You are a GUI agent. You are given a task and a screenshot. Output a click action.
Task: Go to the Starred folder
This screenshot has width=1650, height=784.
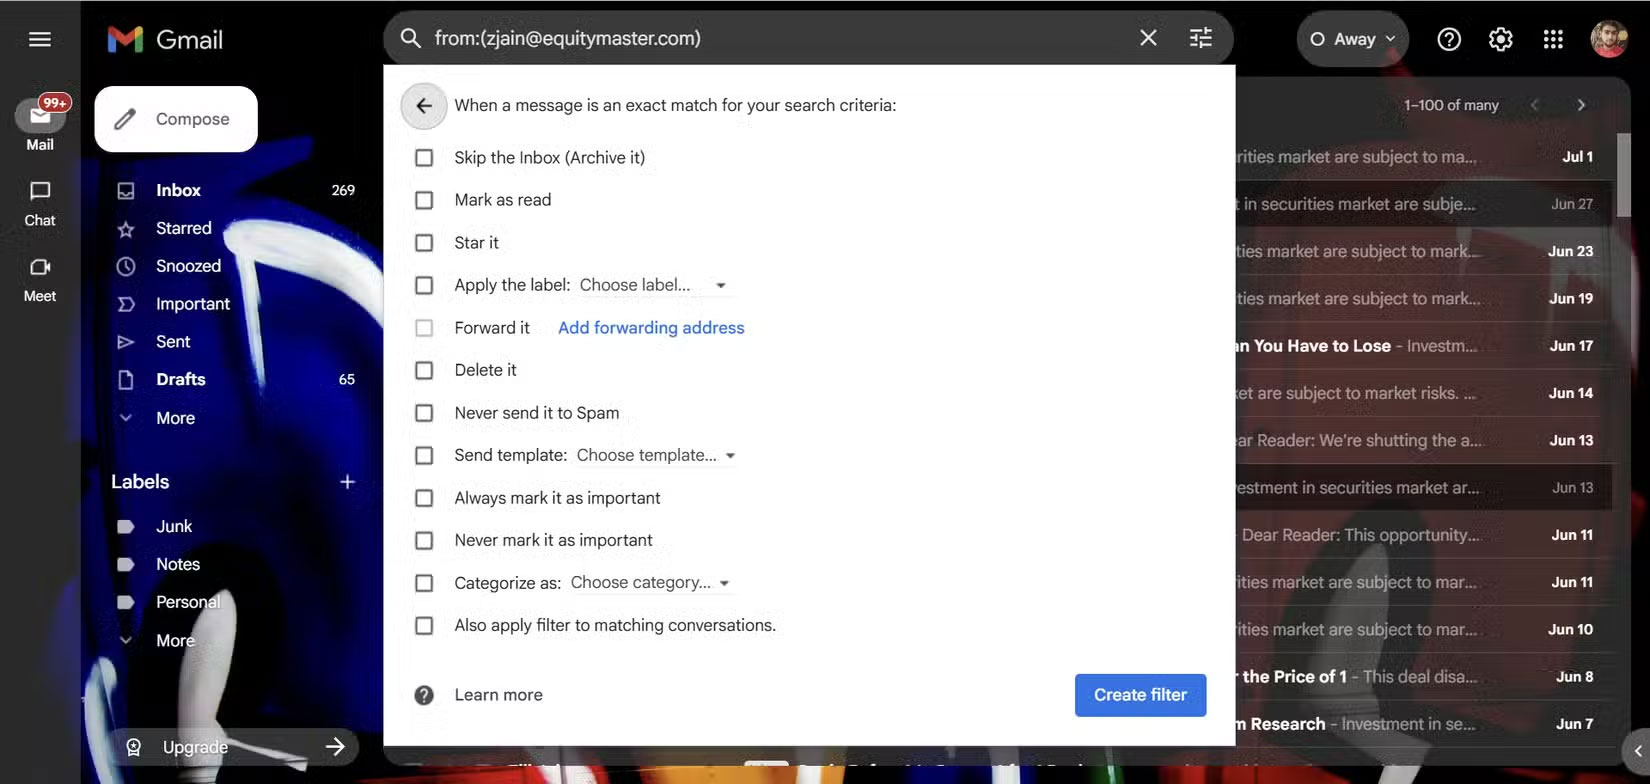184,228
